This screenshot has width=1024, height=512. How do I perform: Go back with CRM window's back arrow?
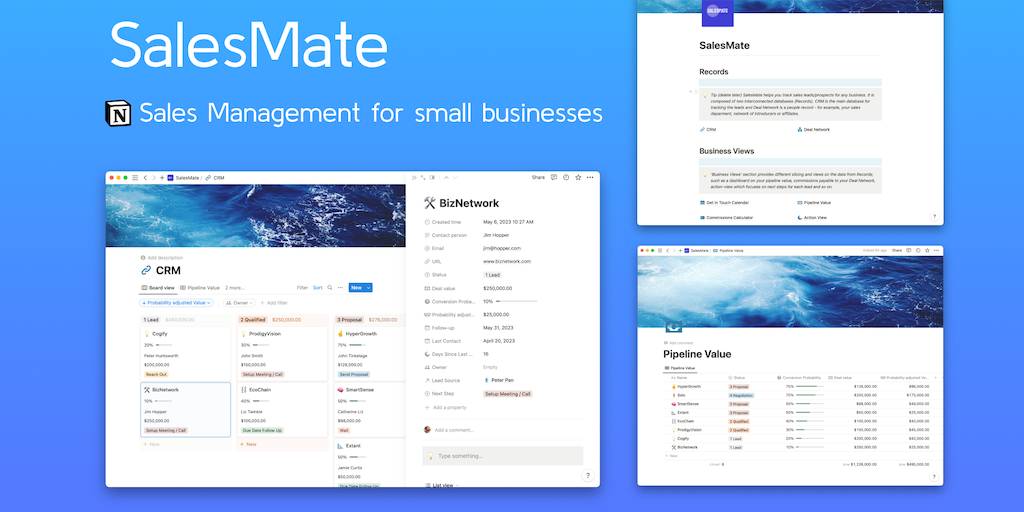coord(145,178)
